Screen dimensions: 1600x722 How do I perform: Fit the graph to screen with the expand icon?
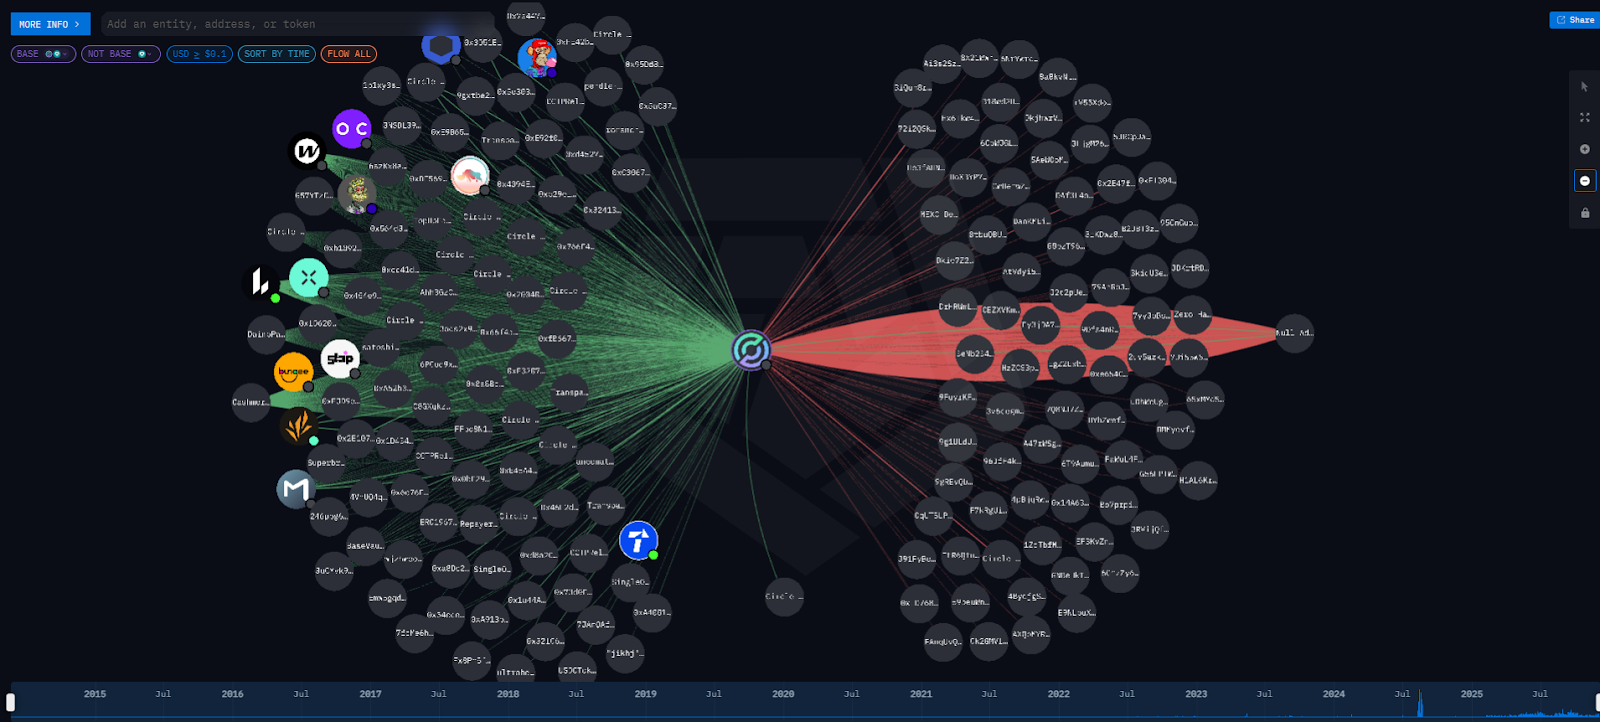click(x=1584, y=118)
